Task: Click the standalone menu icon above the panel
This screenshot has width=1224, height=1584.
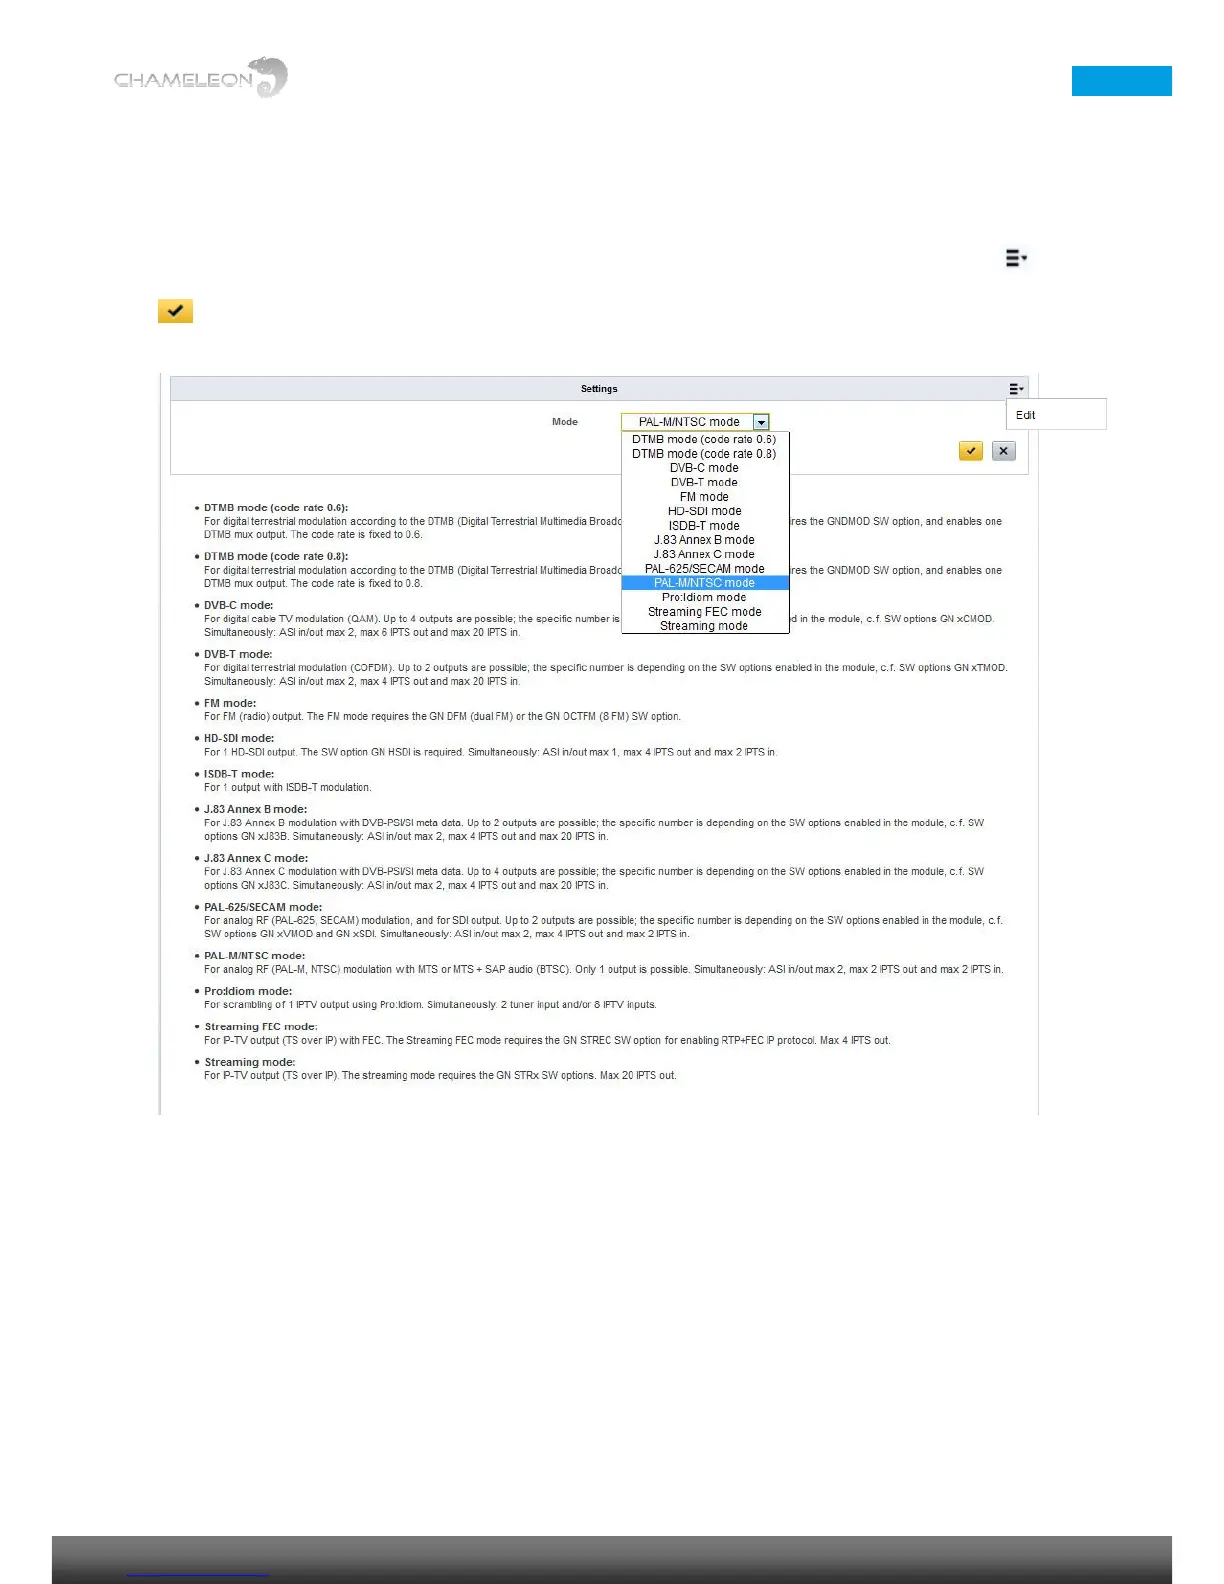Action: [1016, 258]
